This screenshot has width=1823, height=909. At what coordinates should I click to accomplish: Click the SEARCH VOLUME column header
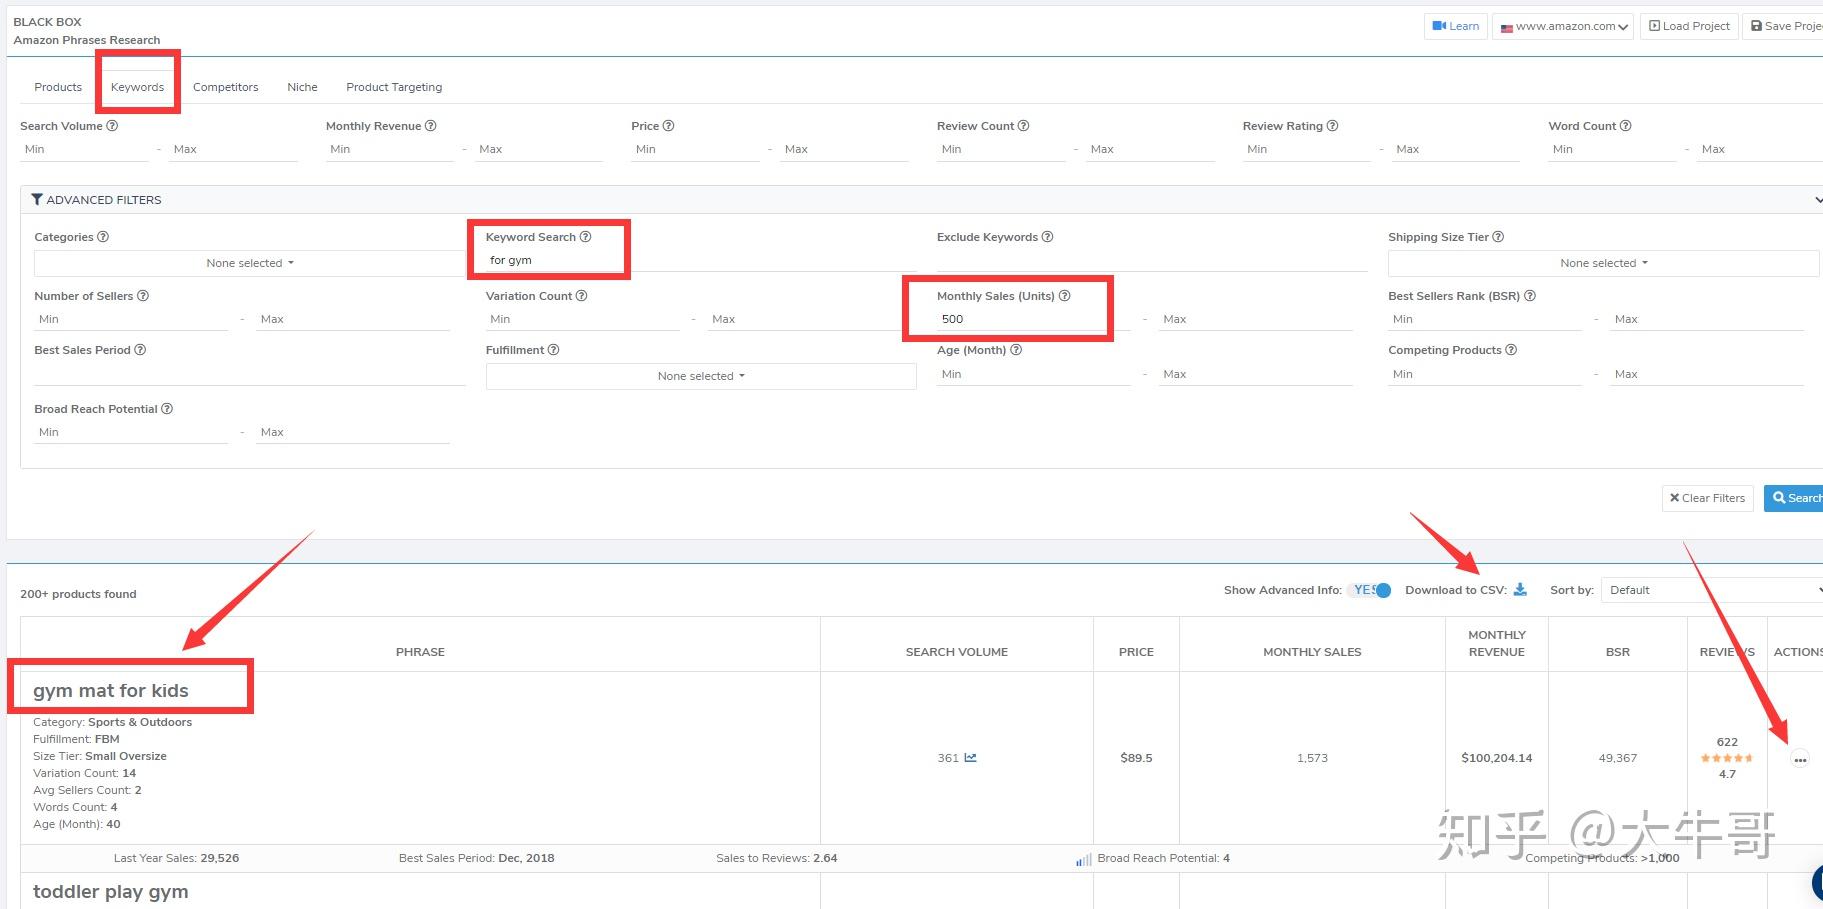tap(957, 652)
